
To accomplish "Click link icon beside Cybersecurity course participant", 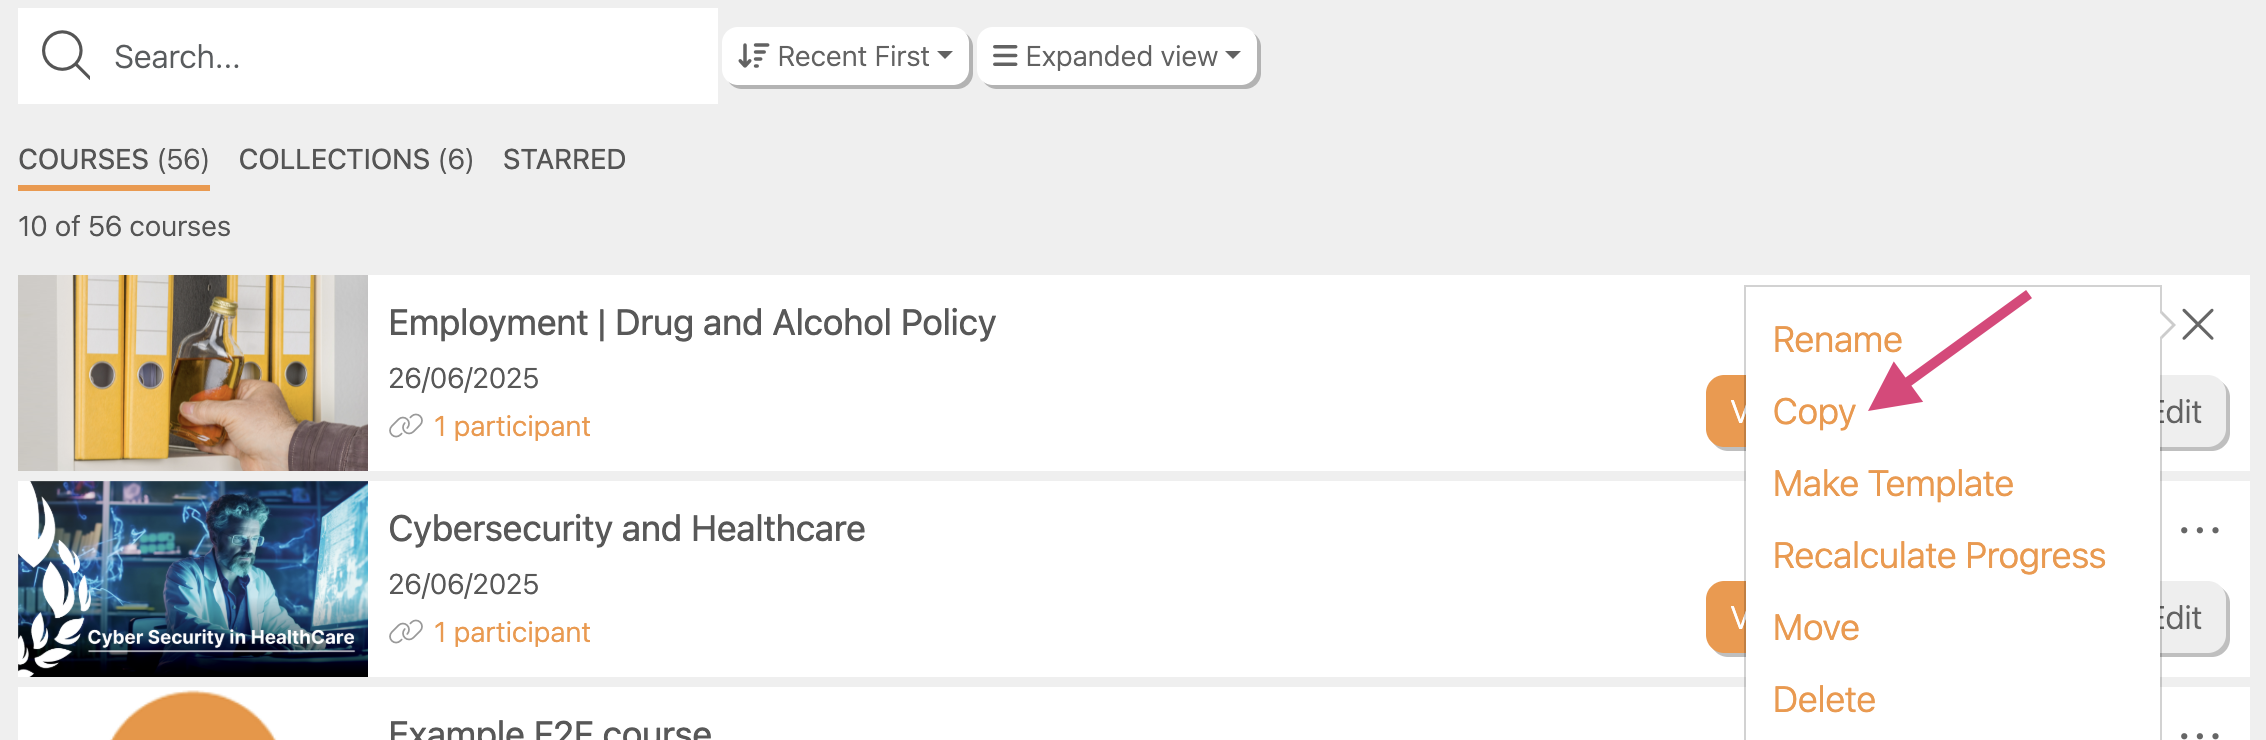I will [x=406, y=633].
